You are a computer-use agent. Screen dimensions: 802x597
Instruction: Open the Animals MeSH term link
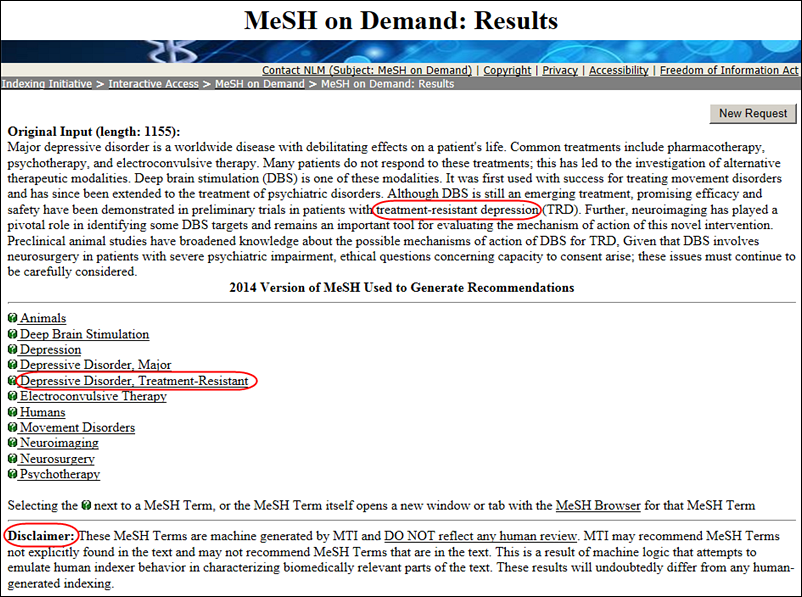pyautogui.click(x=43, y=318)
